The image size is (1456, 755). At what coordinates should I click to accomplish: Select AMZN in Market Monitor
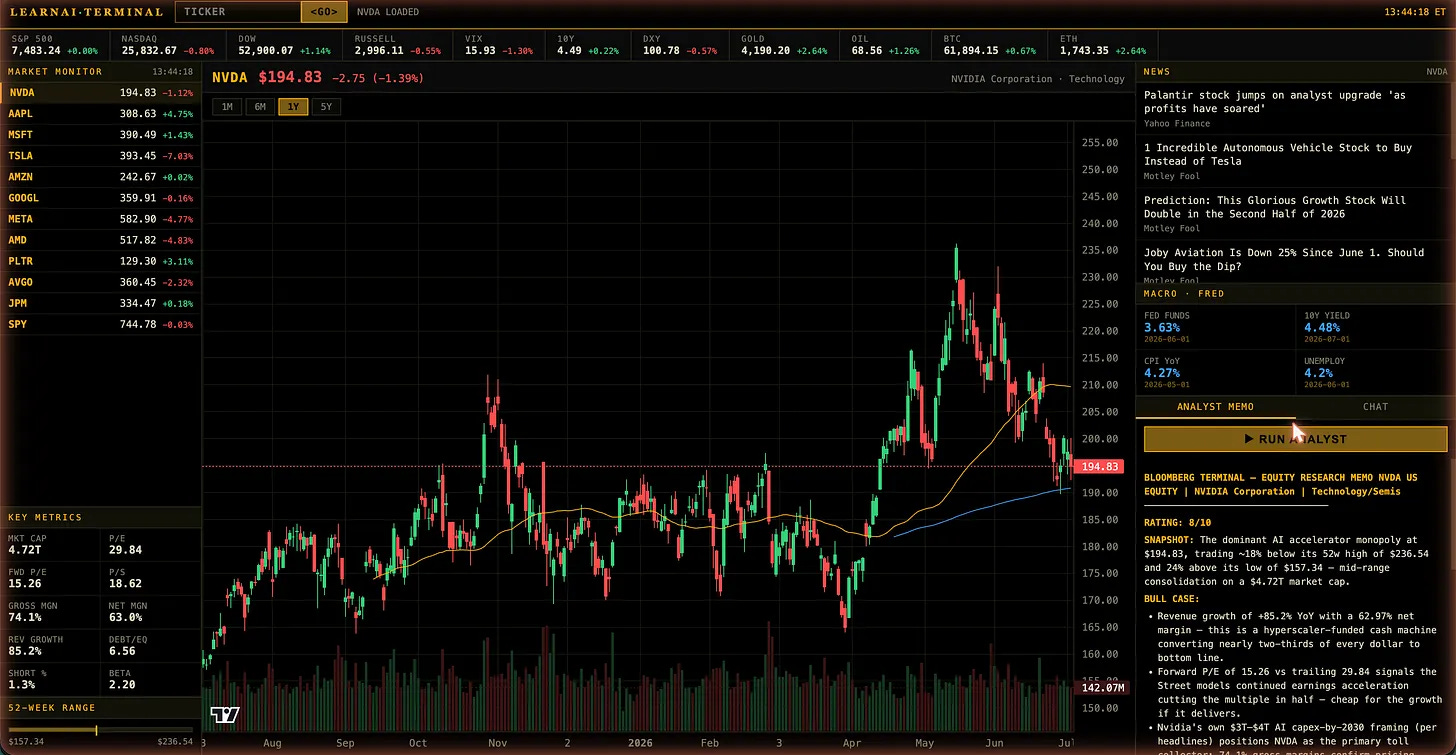[100, 177]
